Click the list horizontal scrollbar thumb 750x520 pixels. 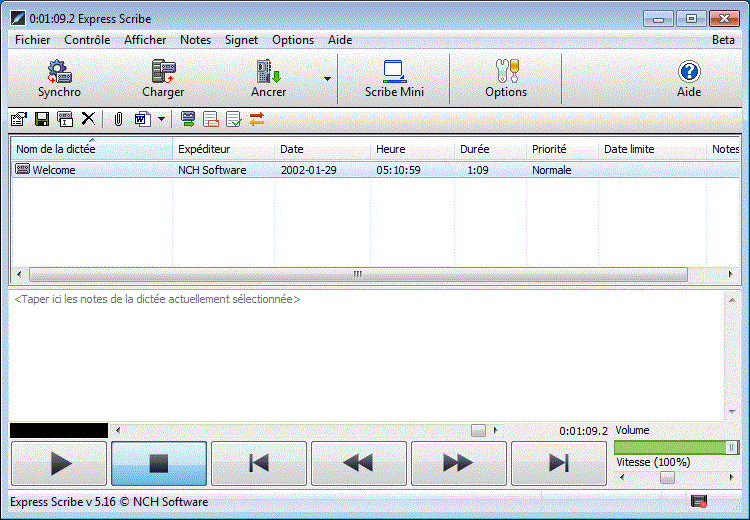point(358,274)
